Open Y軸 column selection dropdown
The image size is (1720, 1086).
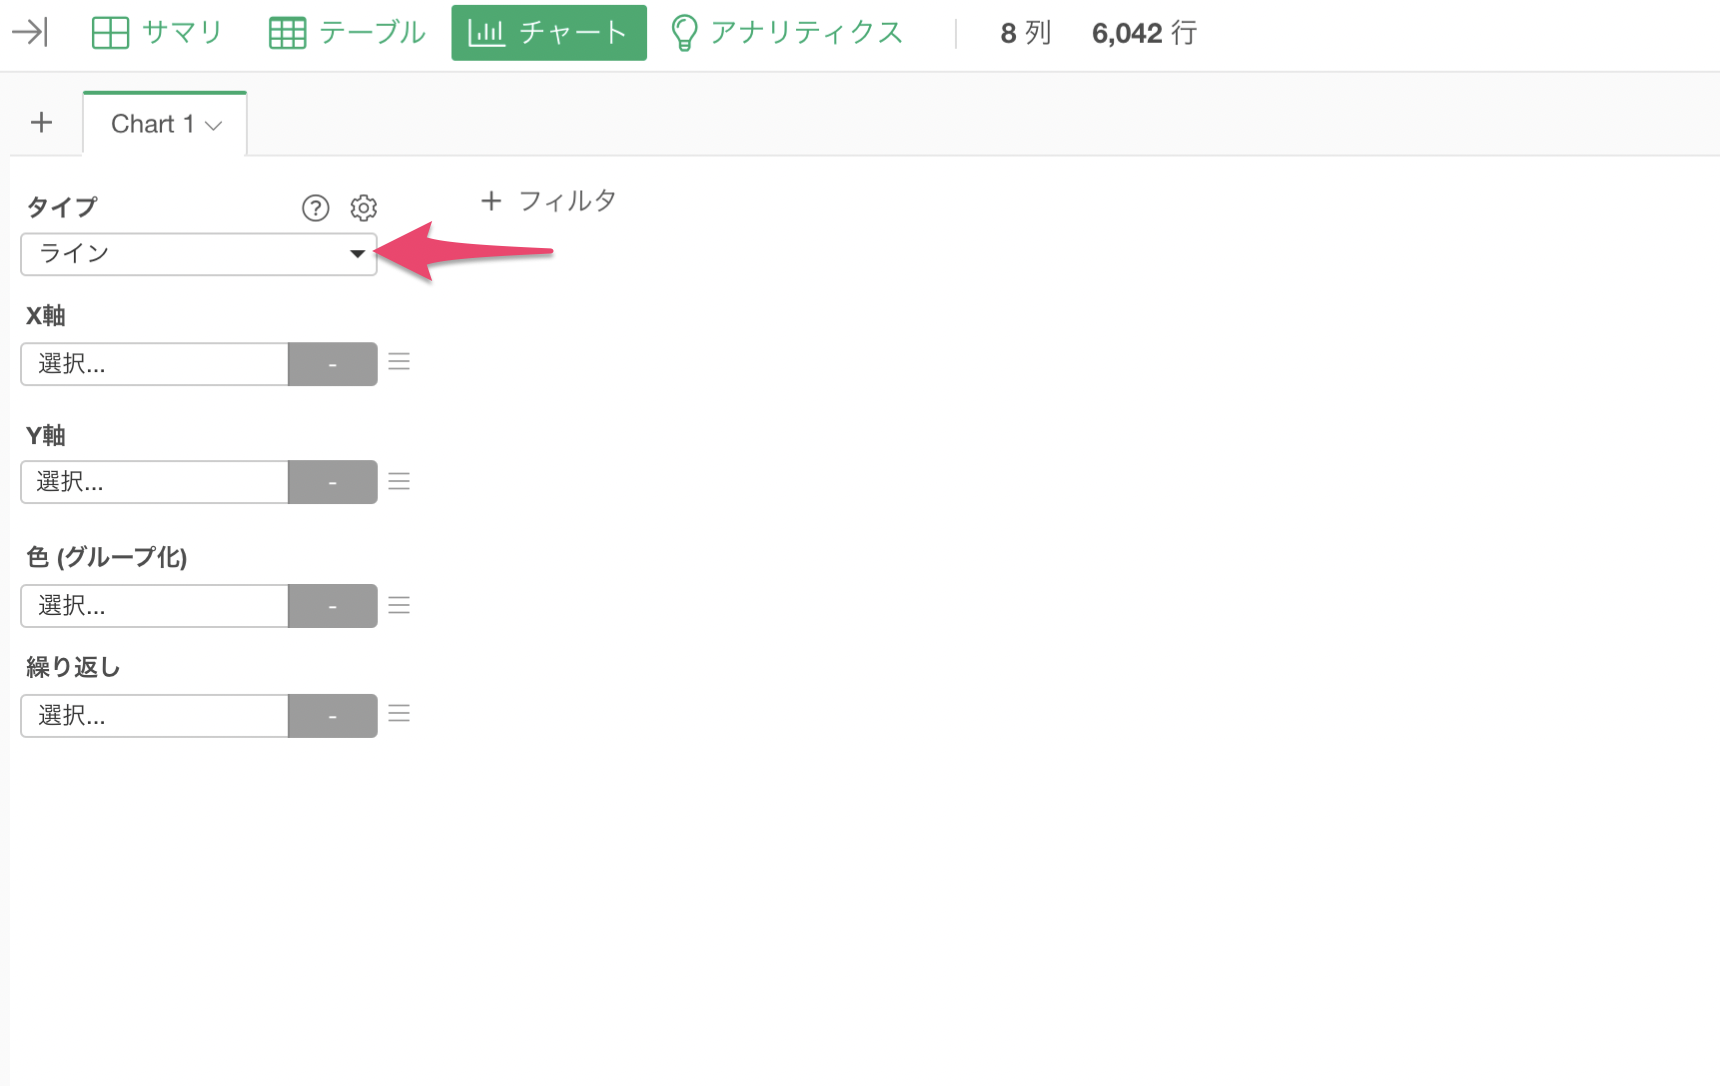[155, 482]
